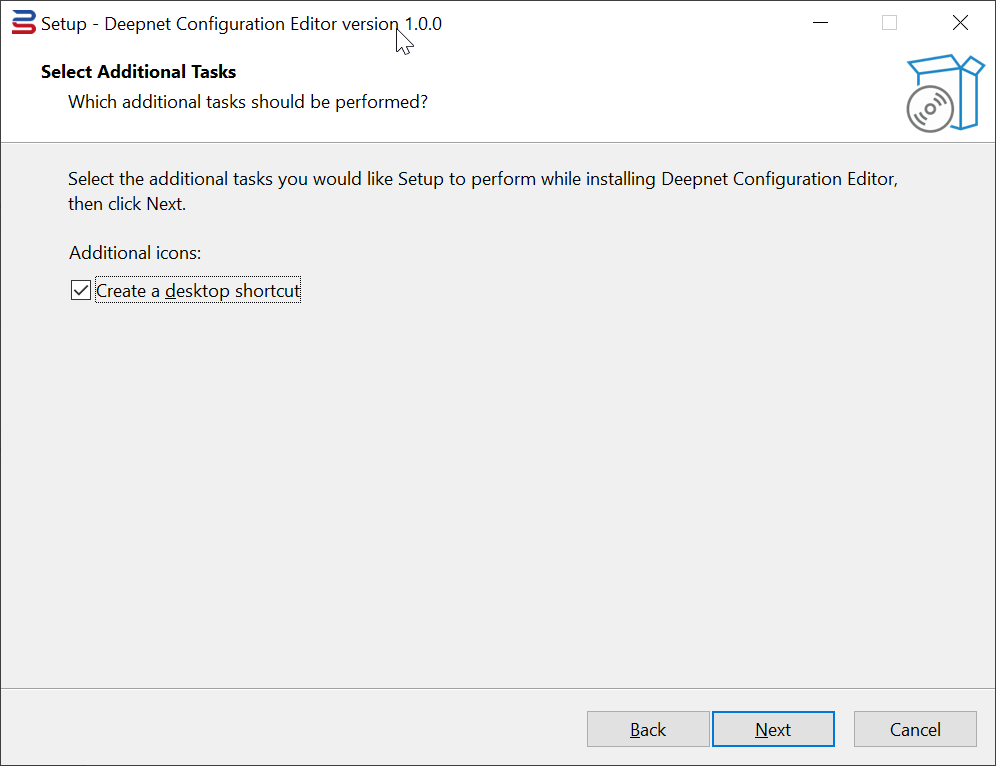This screenshot has width=996, height=766.
Task: Click the blank white header area
Action: point(650,90)
